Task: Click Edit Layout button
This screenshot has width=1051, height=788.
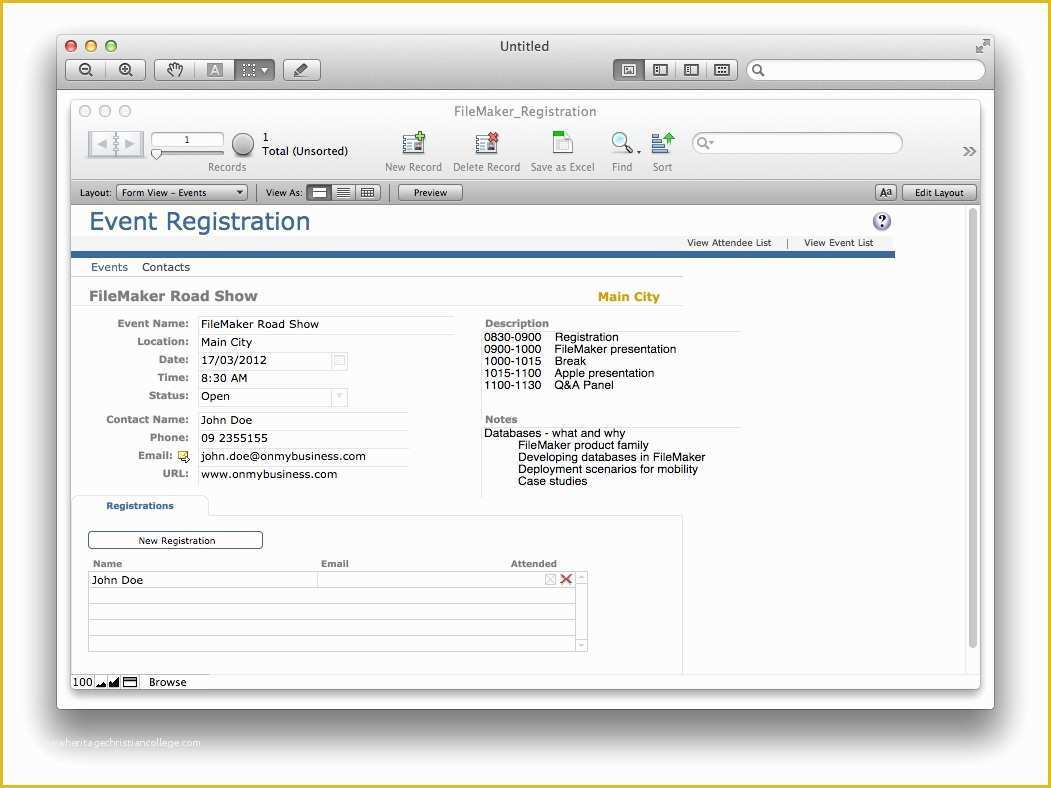Action: pyautogui.click(x=939, y=192)
